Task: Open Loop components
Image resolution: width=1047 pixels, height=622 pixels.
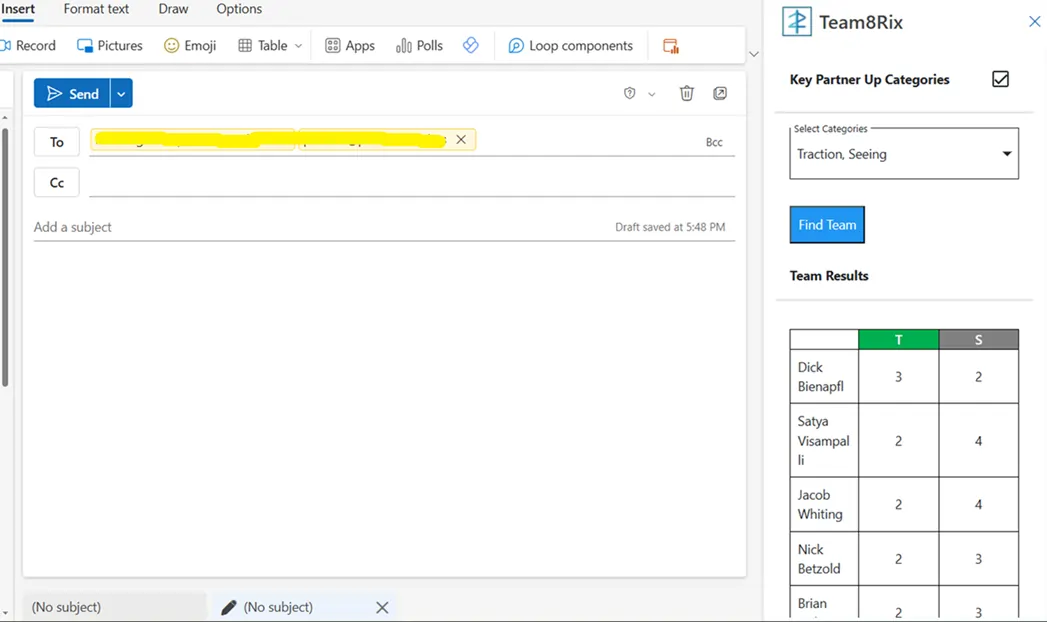Action: 571,45
